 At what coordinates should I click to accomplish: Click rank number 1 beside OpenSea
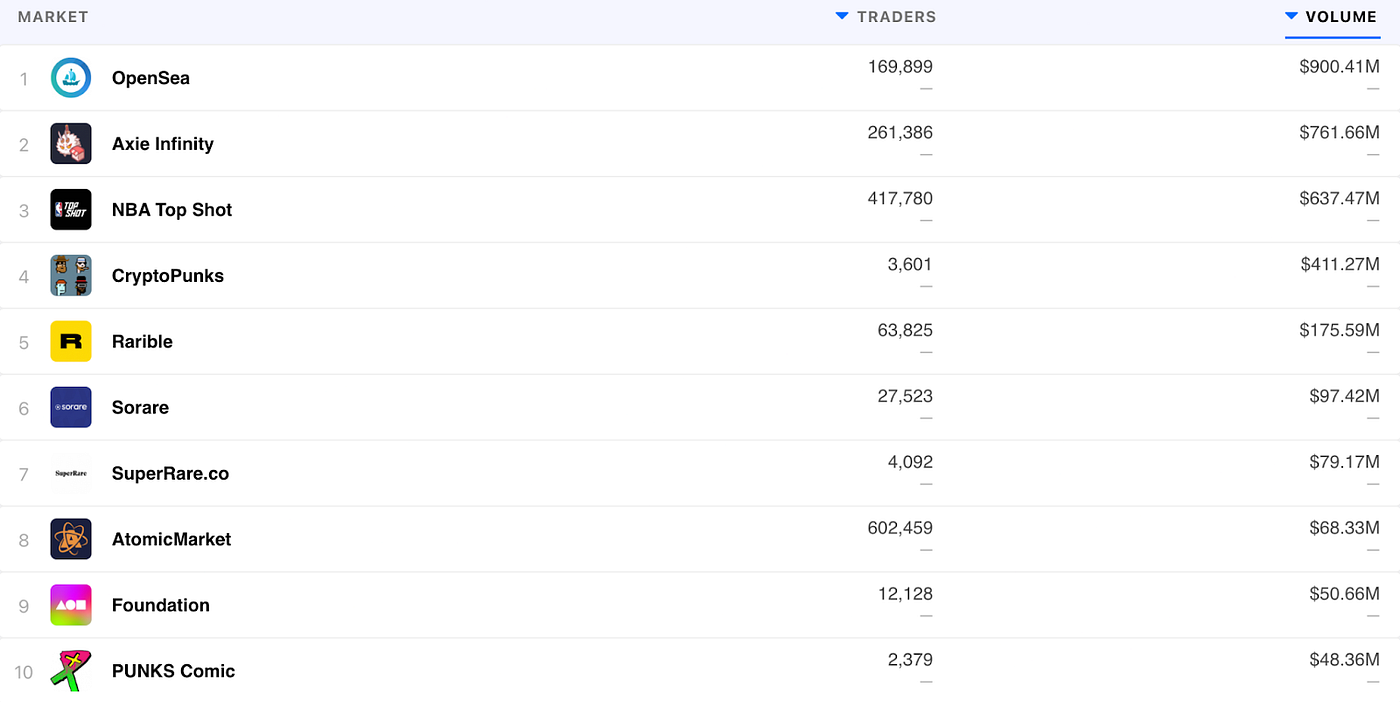pyautogui.click(x=24, y=78)
